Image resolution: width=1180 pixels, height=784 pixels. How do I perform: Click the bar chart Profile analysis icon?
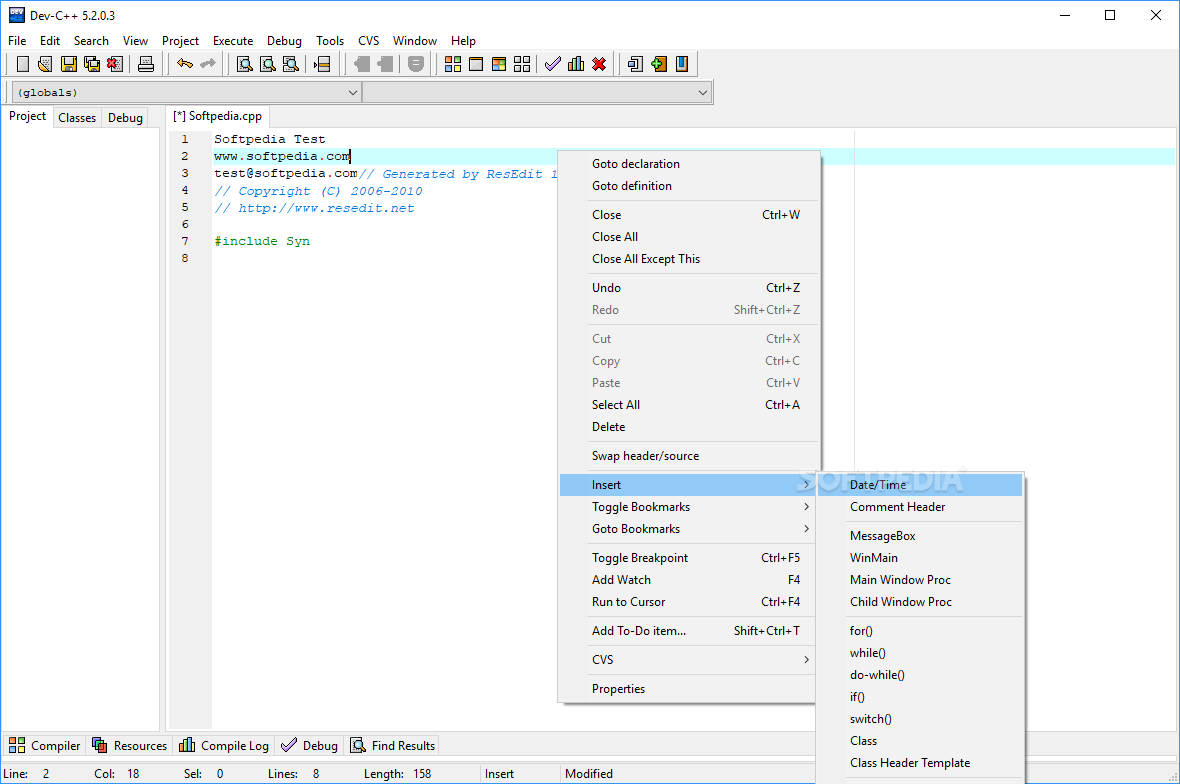point(576,64)
